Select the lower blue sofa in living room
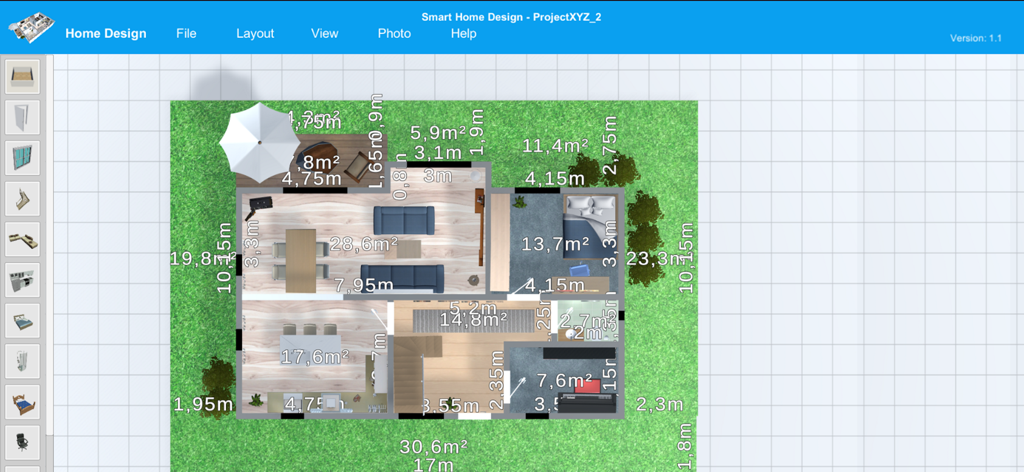1024x472 pixels. (x=404, y=278)
